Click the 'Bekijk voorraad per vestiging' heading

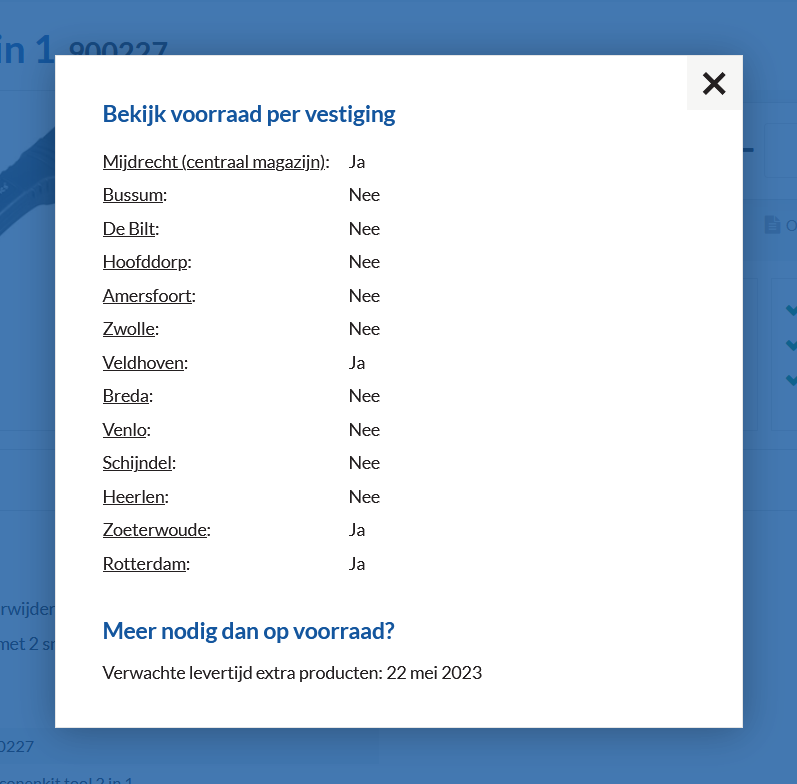point(249,114)
